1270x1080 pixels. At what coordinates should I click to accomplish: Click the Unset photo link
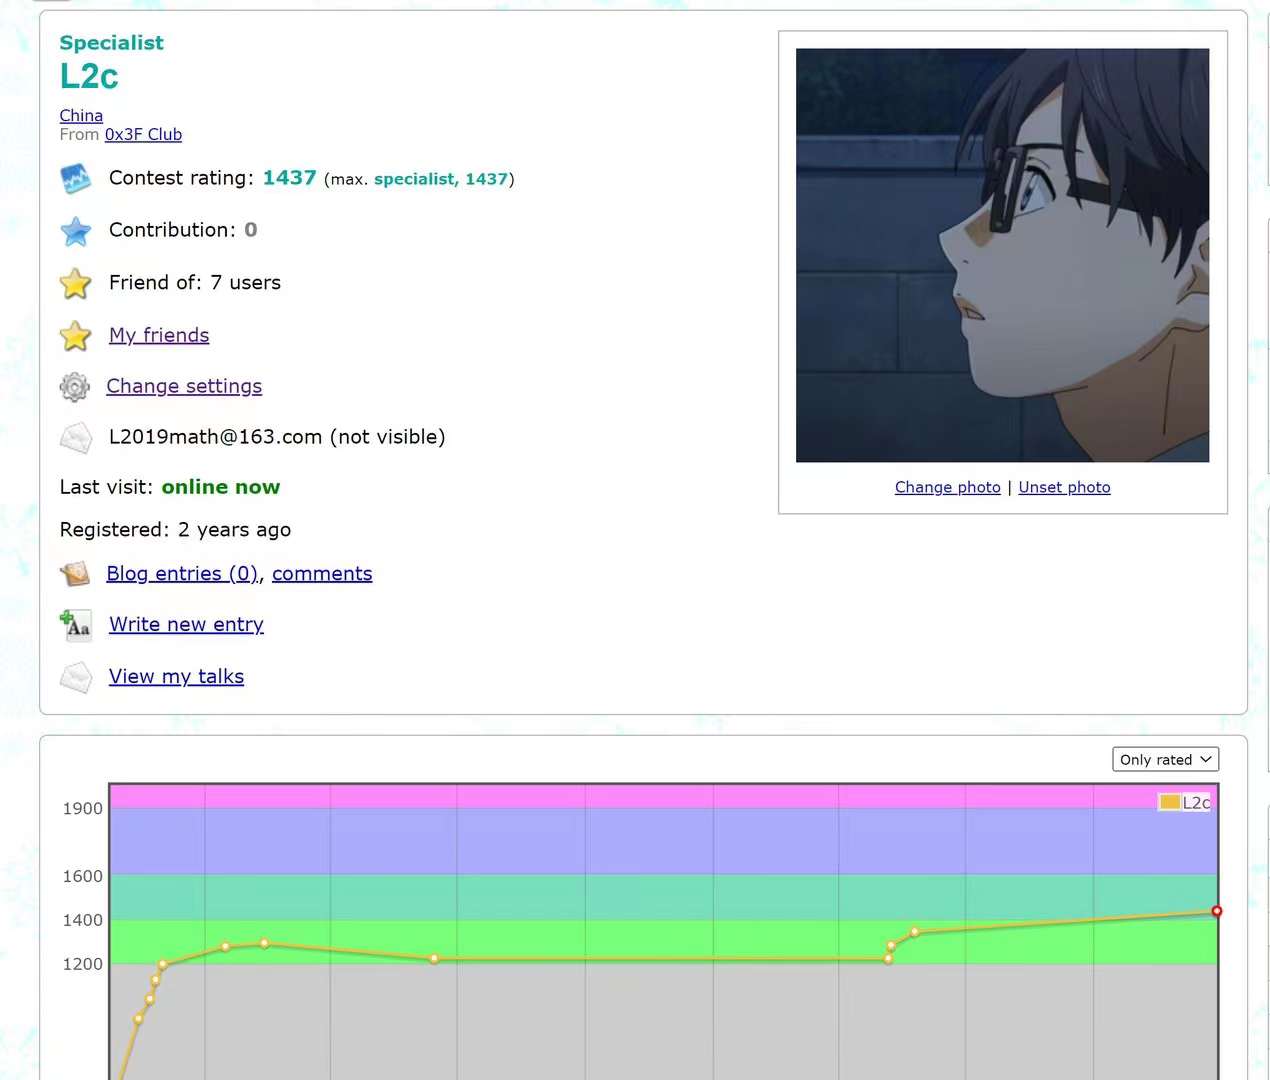coord(1064,487)
